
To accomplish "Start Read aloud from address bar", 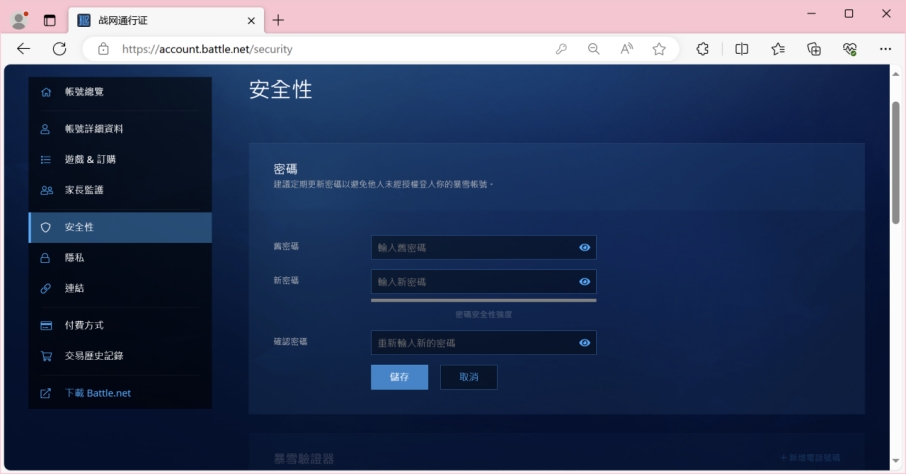I will [626, 49].
